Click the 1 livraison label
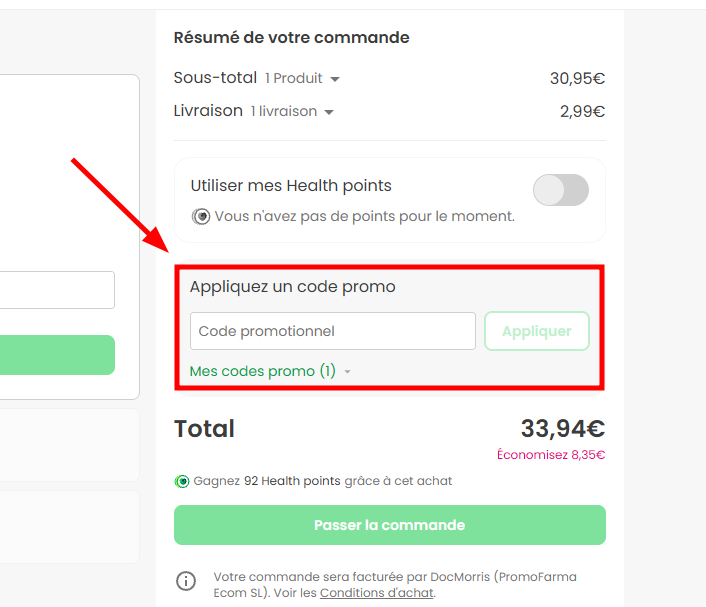 pos(283,111)
